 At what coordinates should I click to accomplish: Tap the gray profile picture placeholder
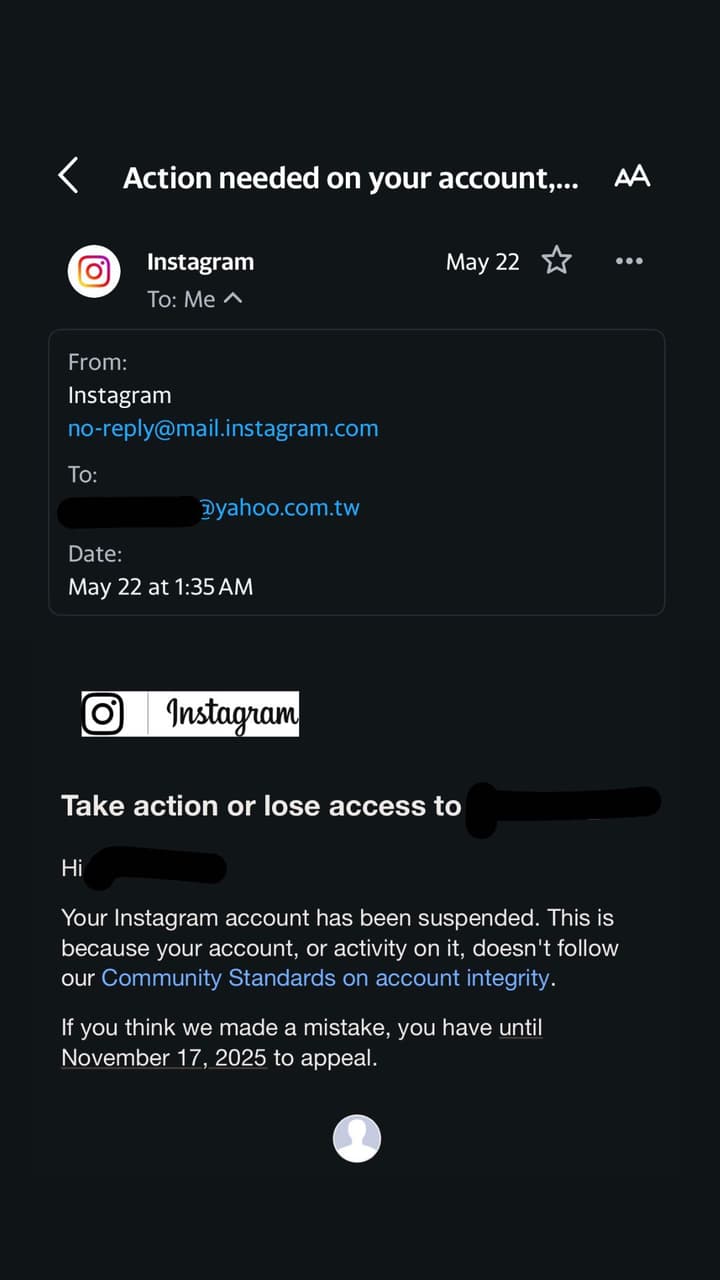[357, 1138]
